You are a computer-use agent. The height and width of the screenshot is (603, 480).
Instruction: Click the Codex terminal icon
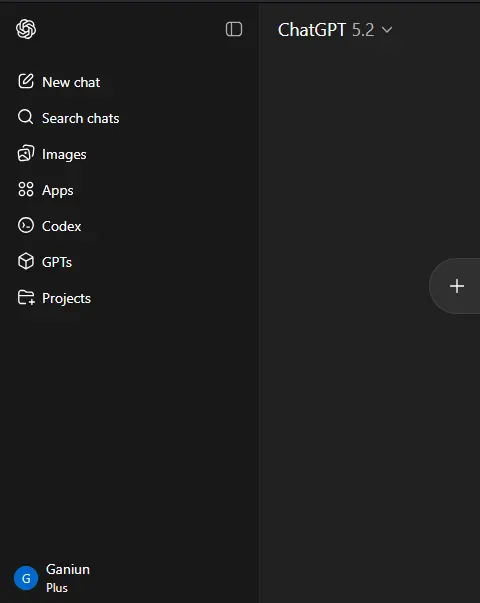click(26, 225)
